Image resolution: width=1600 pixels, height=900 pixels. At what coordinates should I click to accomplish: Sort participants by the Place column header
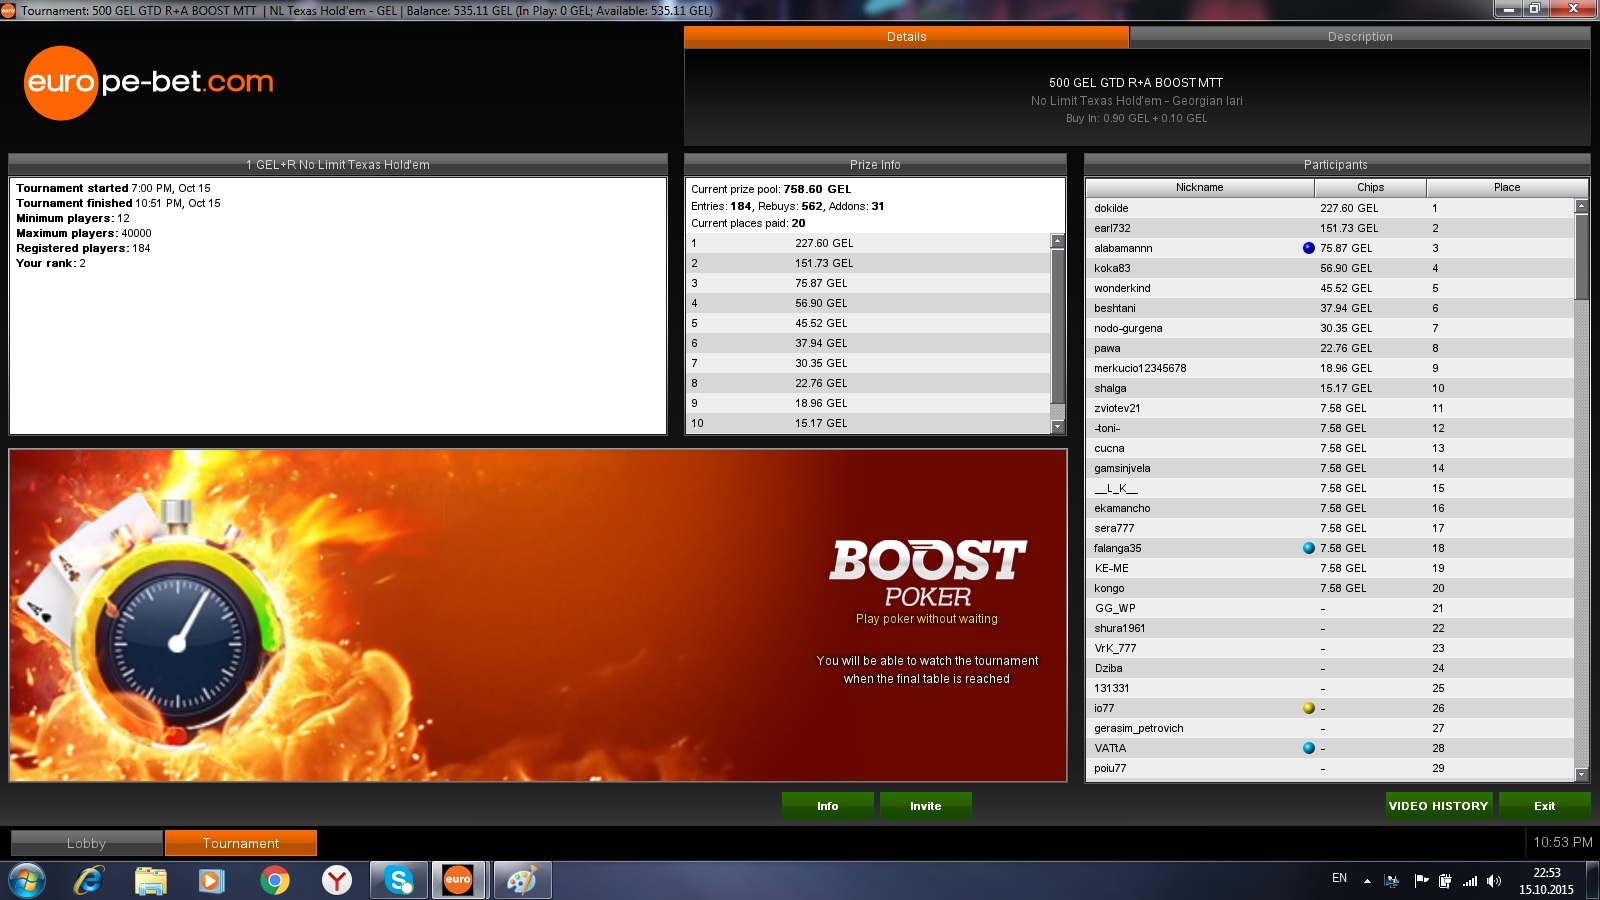tap(1507, 188)
